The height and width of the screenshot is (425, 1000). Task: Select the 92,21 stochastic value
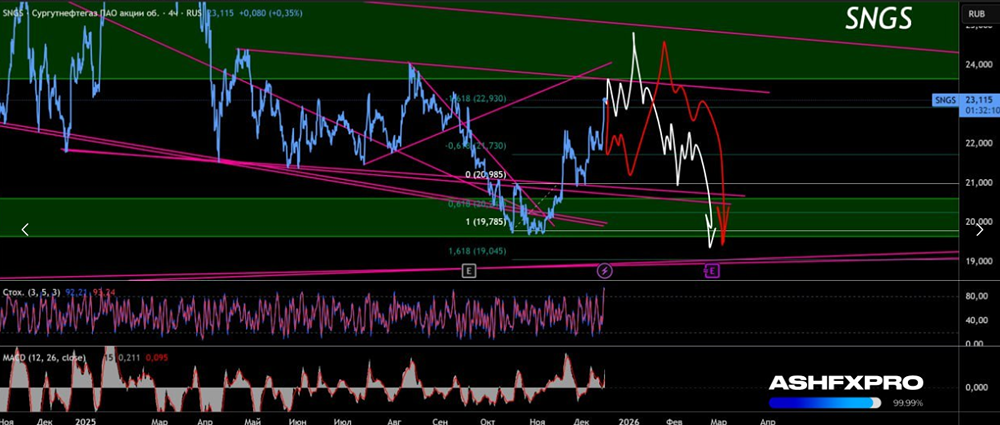click(75, 292)
